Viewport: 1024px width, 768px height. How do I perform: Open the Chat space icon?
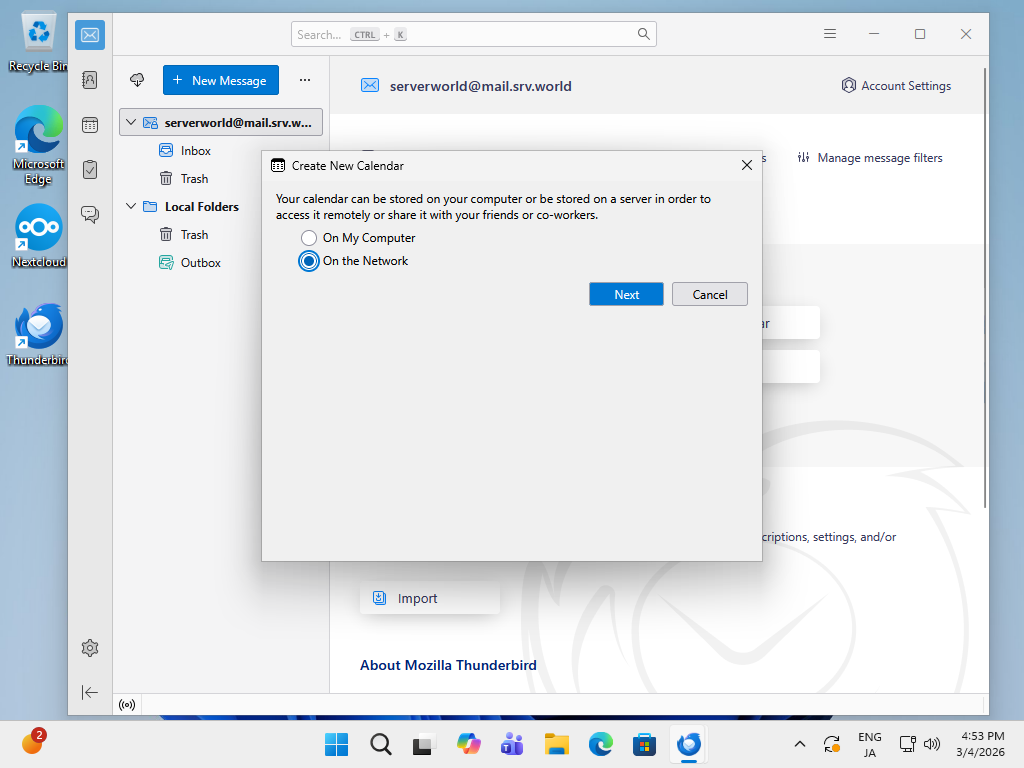[90, 214]
